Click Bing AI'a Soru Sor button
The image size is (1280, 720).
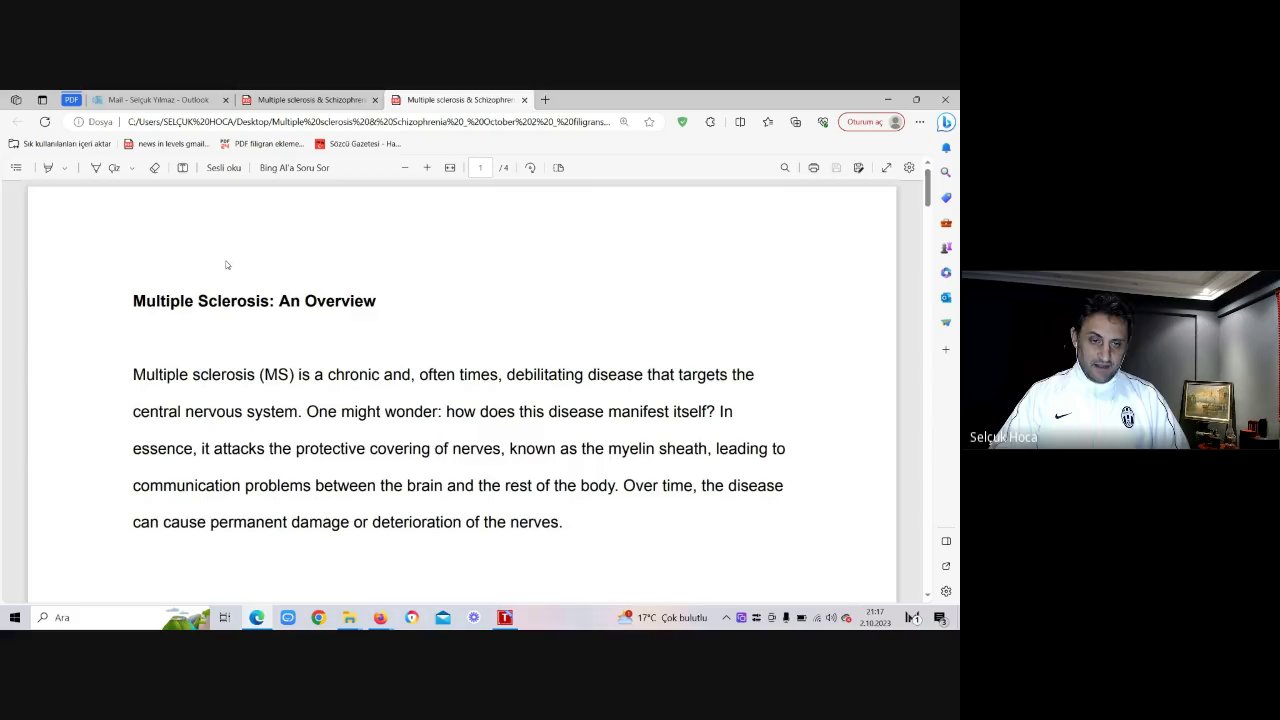click(294, 168)
